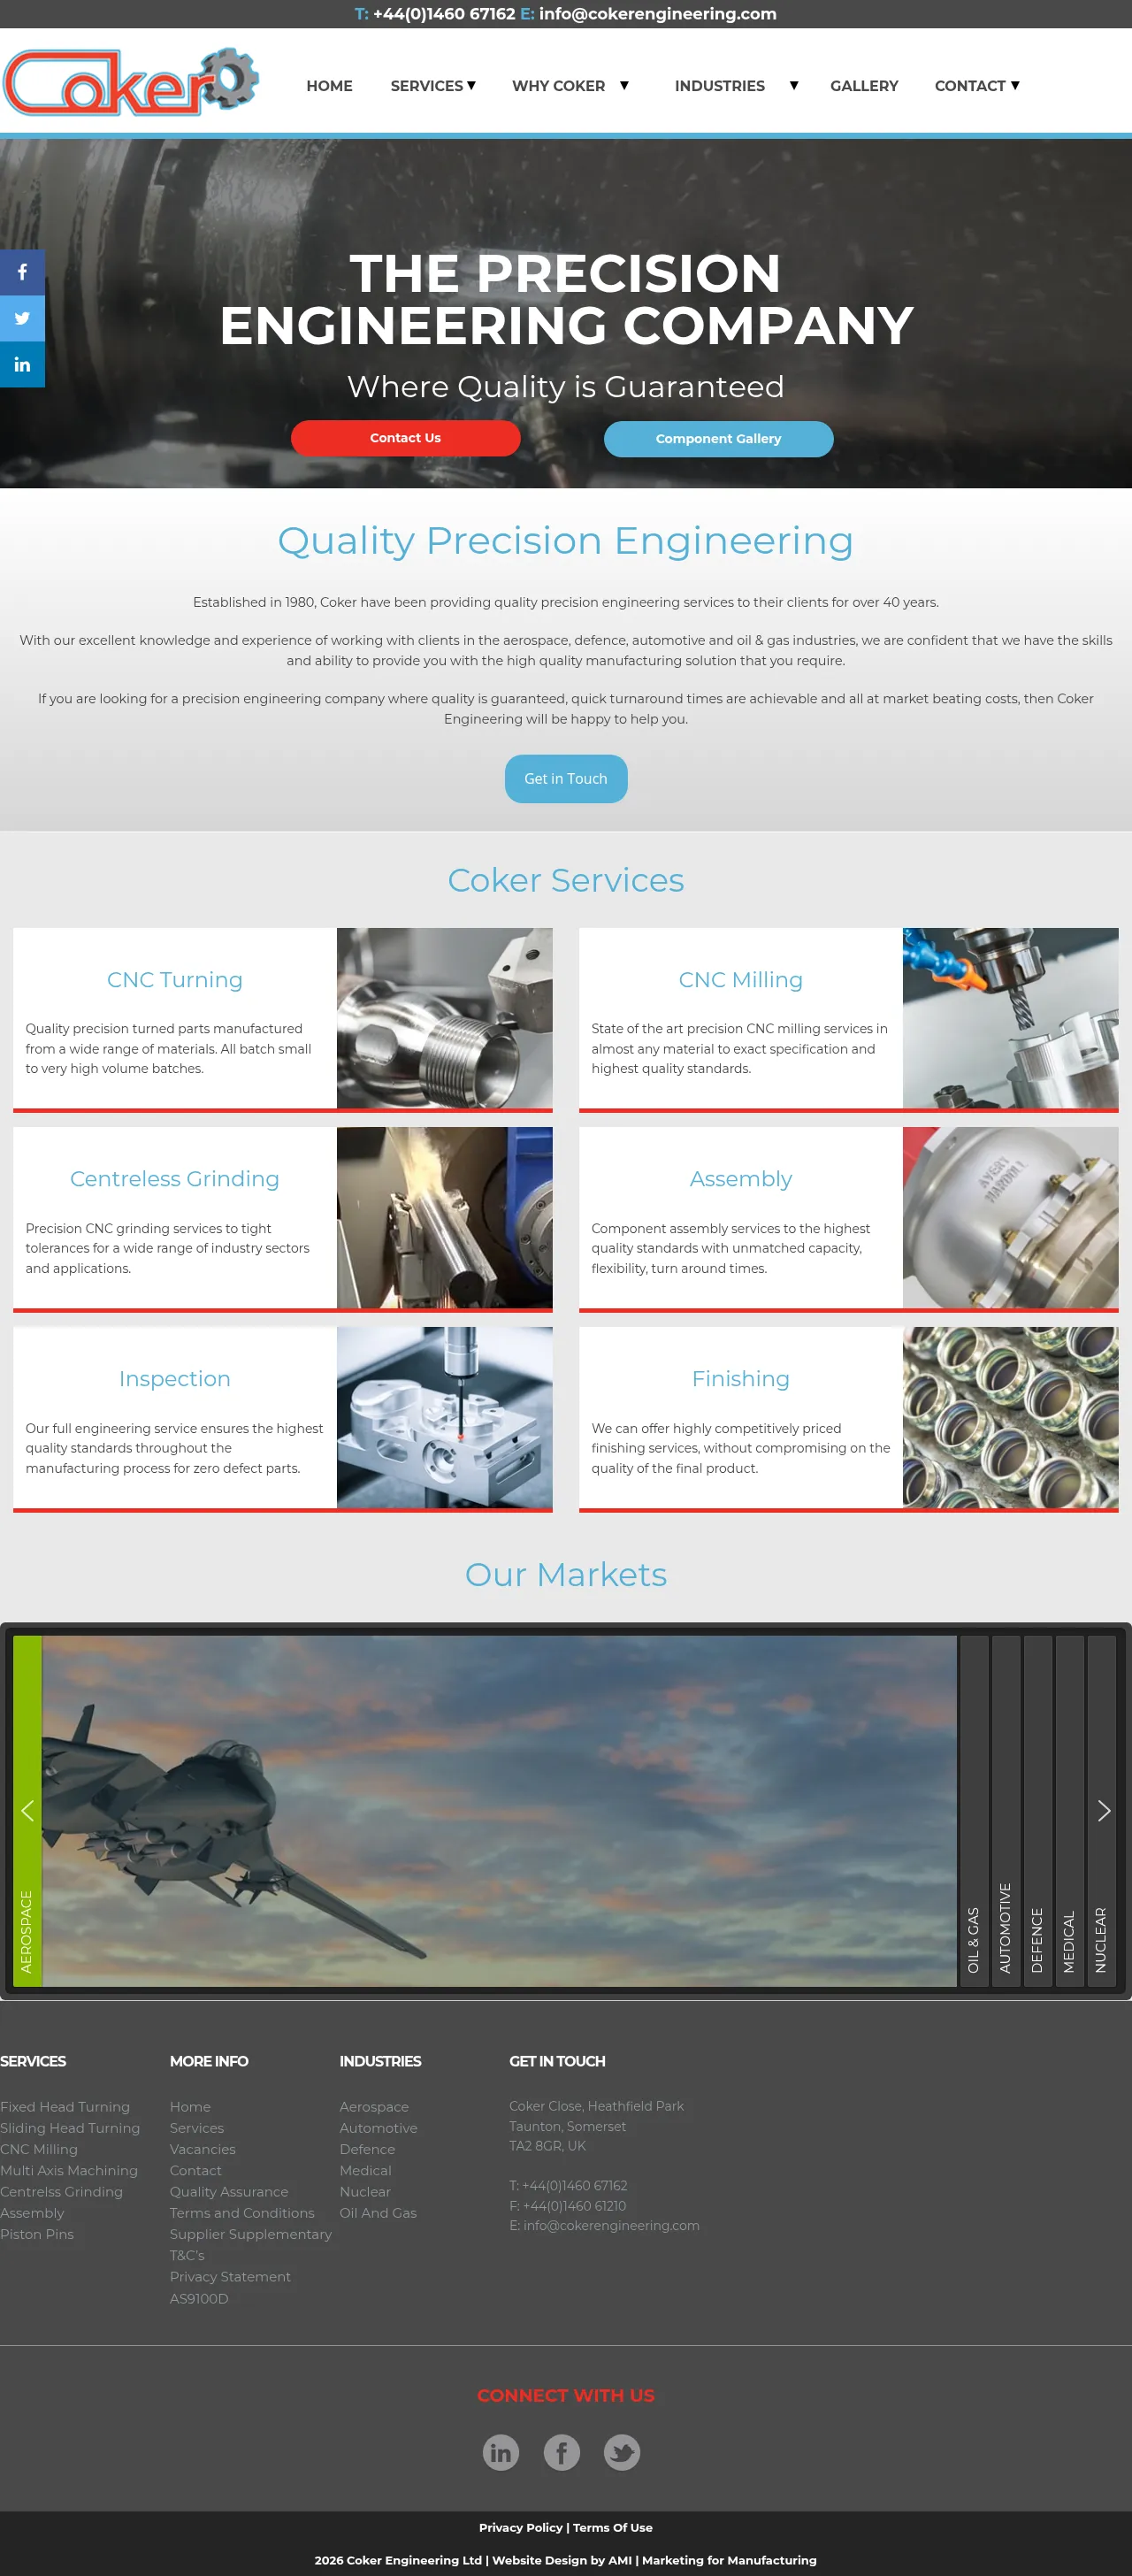Open the Contact dropdown in navigation
The height and width of the screenshot is (2576, 1132).
pyautogui.click(x=976, y=86)
